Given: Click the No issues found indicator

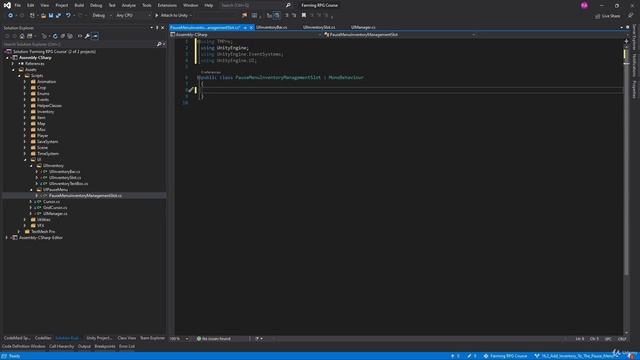Looking at the screenshot, I should pos(214,339).
